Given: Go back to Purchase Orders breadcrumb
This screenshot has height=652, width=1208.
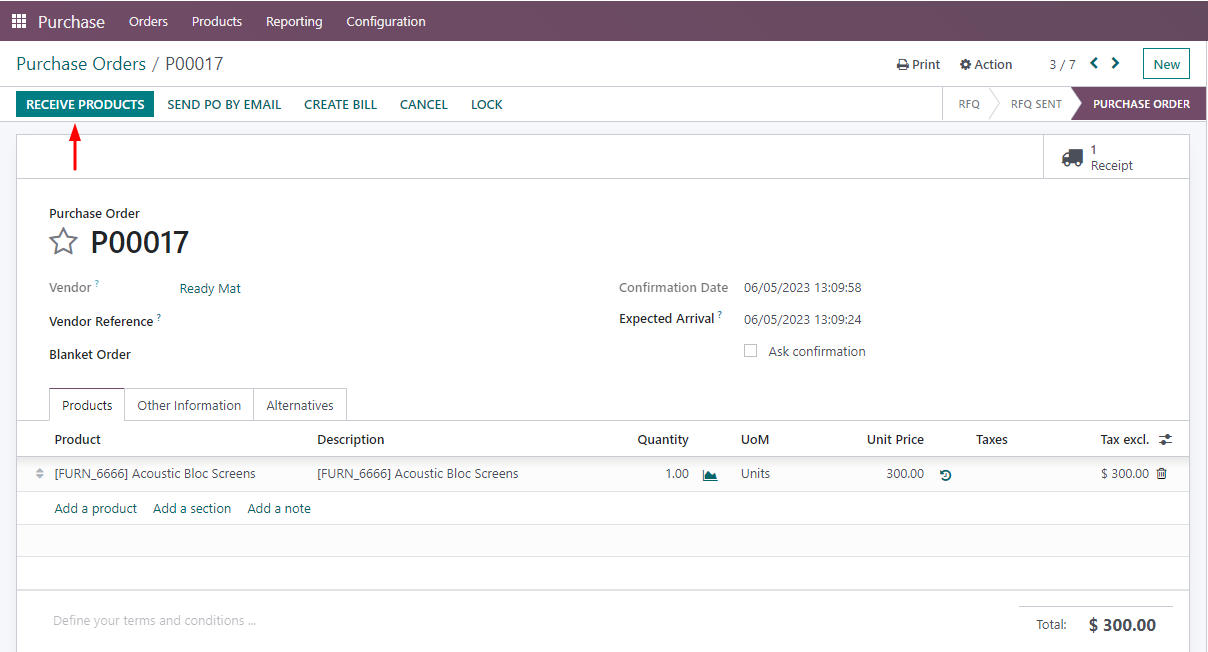Looking at the screenshot, I should pos(81,64).
